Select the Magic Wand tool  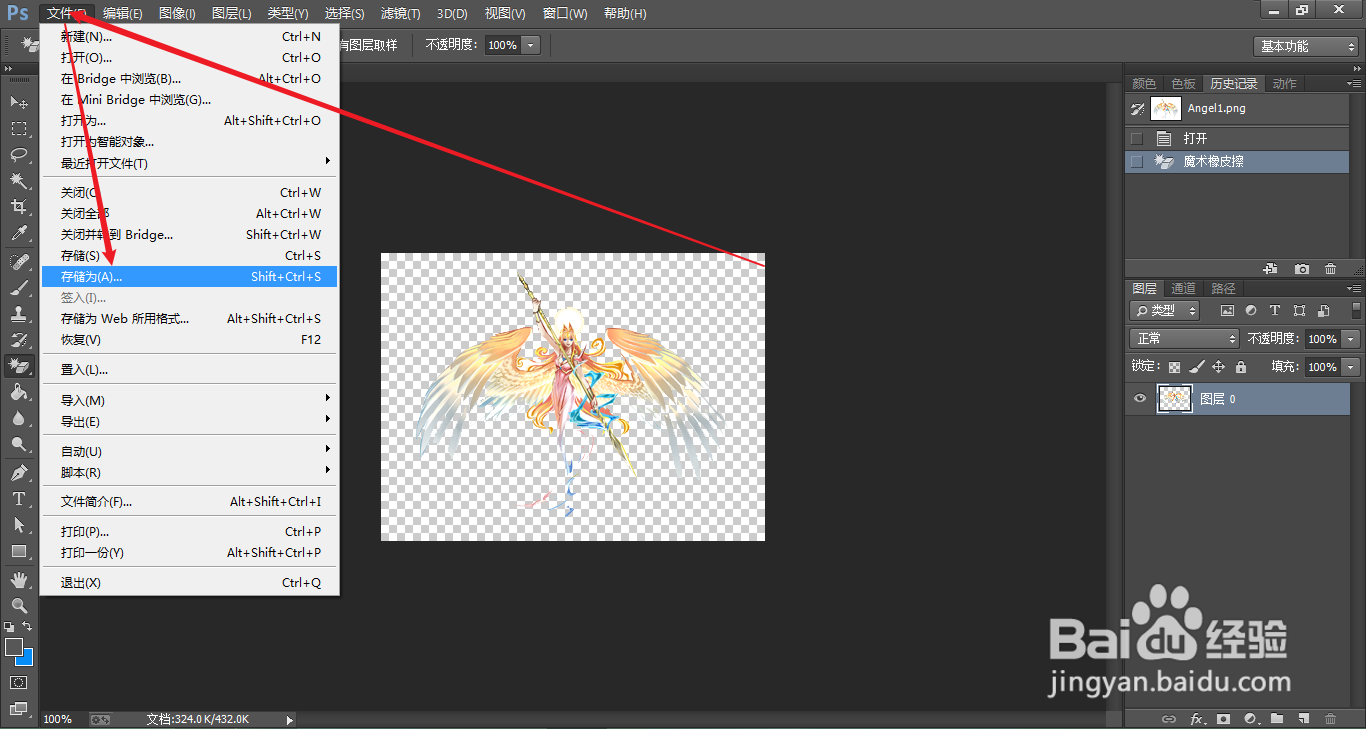[x=19, y=180]
